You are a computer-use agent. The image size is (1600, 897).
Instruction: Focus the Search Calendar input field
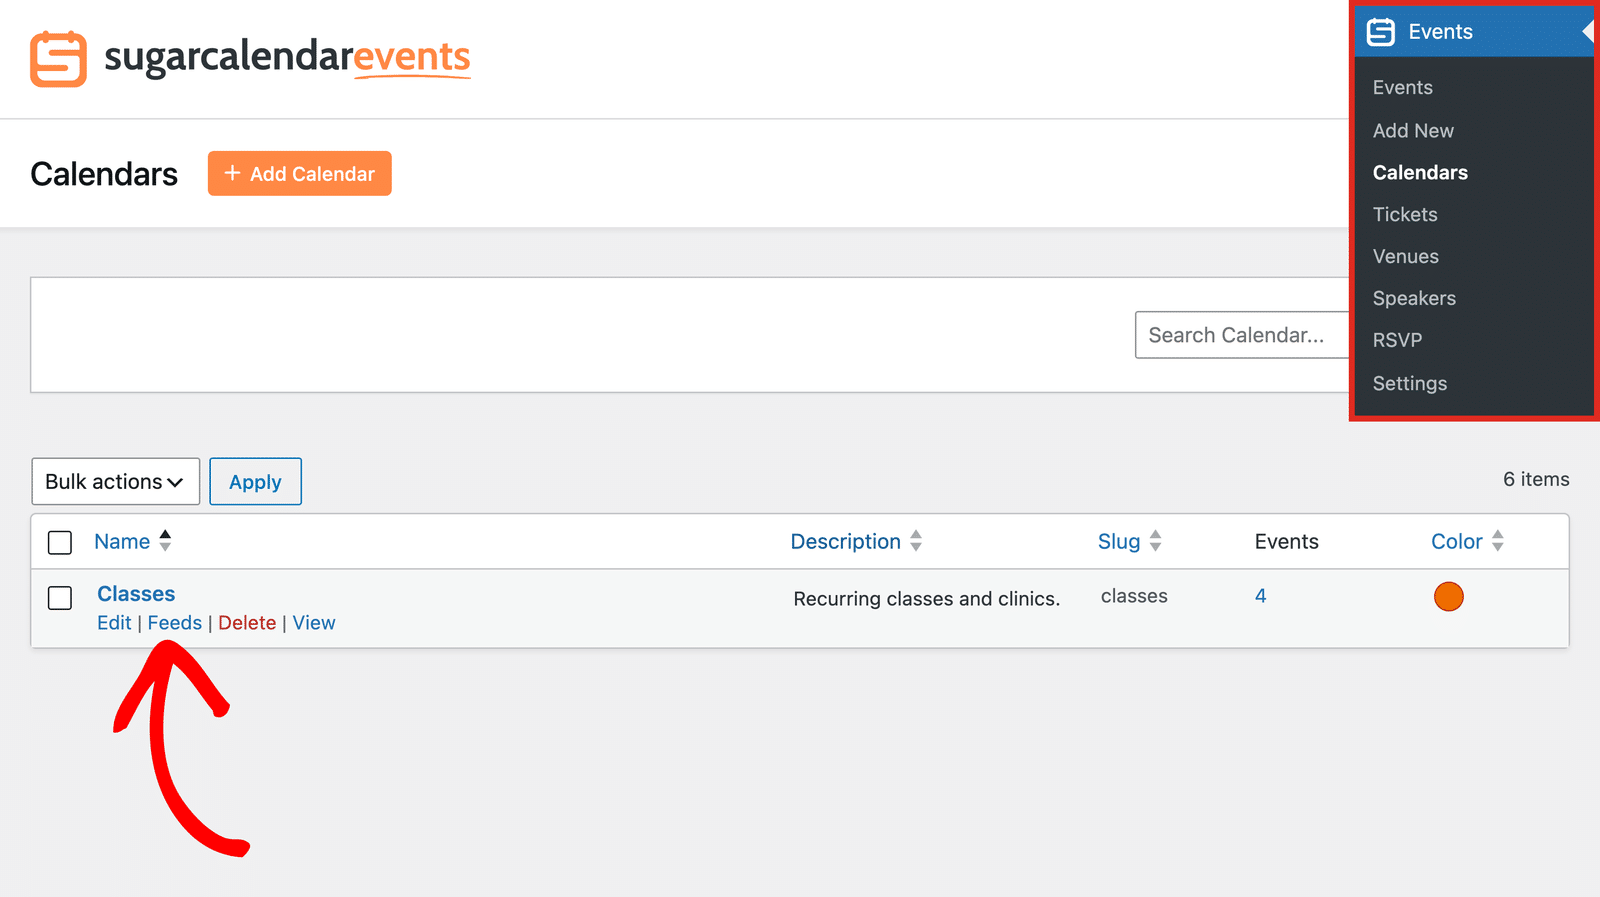tap(1242, 335)
